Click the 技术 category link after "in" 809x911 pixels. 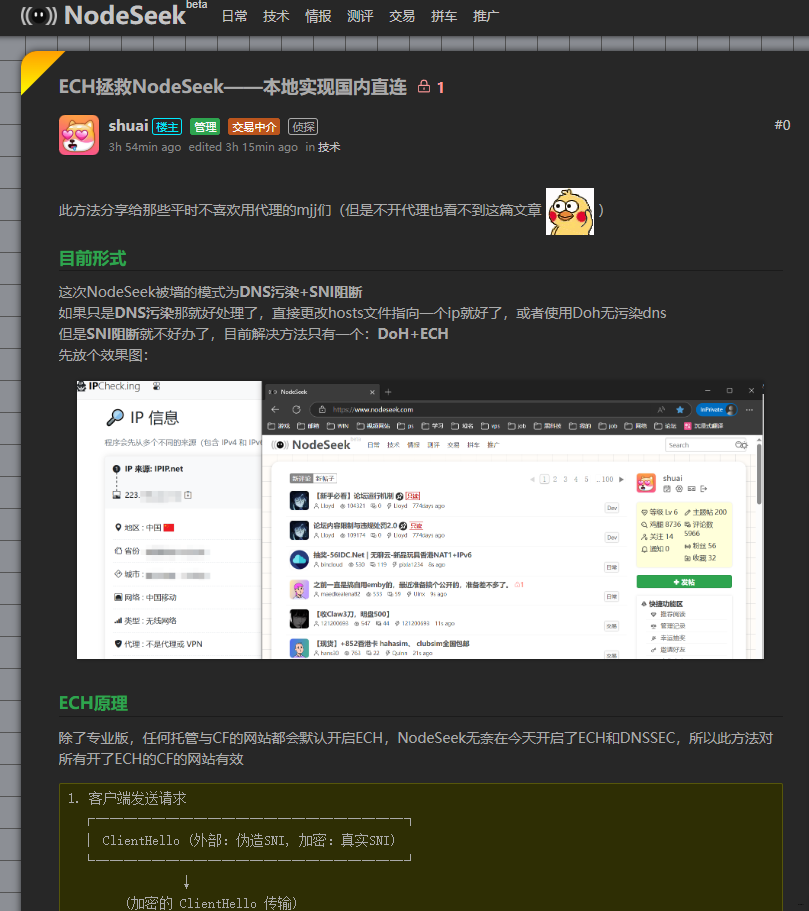tap(329, 147)
